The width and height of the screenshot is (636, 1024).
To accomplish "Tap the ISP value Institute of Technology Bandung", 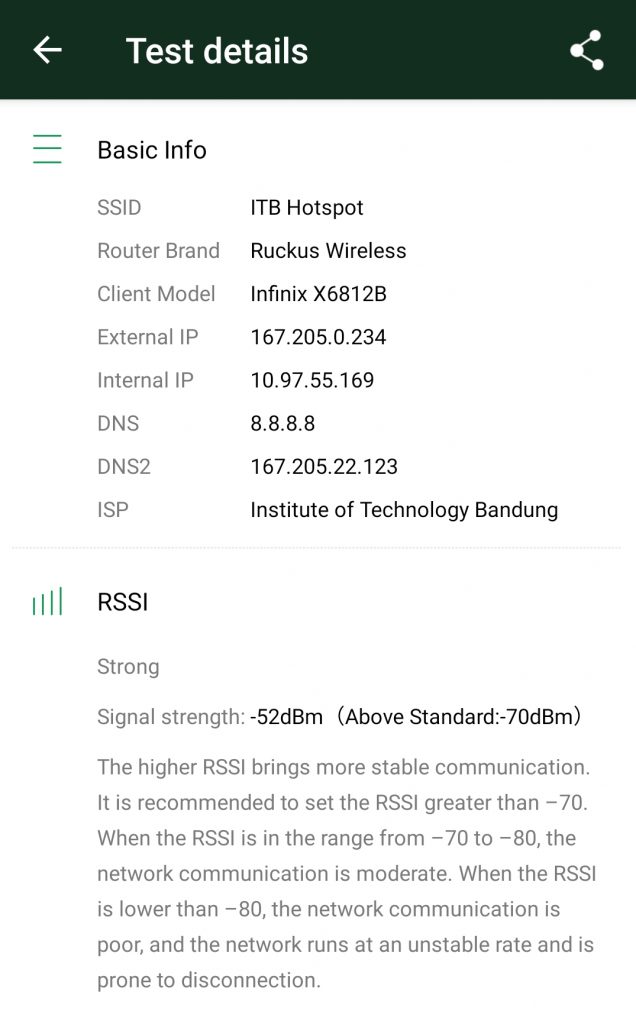I will [x=404, y=509].
